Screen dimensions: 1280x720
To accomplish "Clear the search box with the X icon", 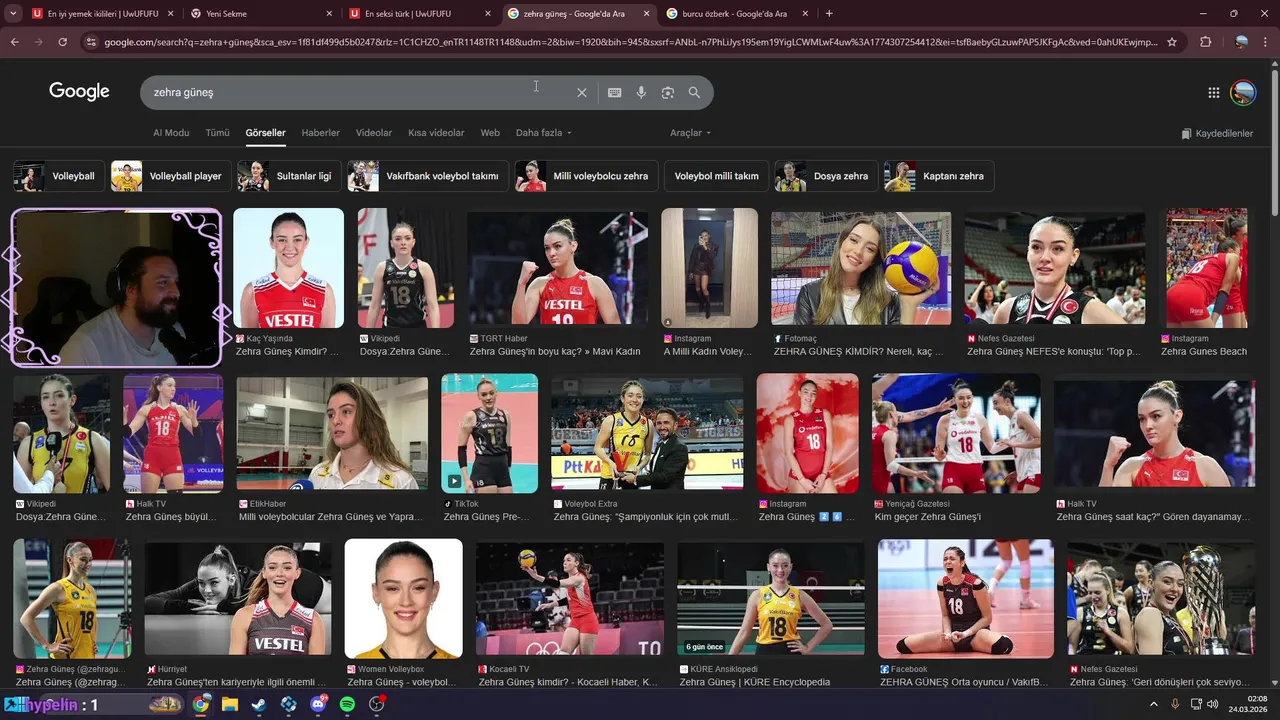I will coord(582,92).
